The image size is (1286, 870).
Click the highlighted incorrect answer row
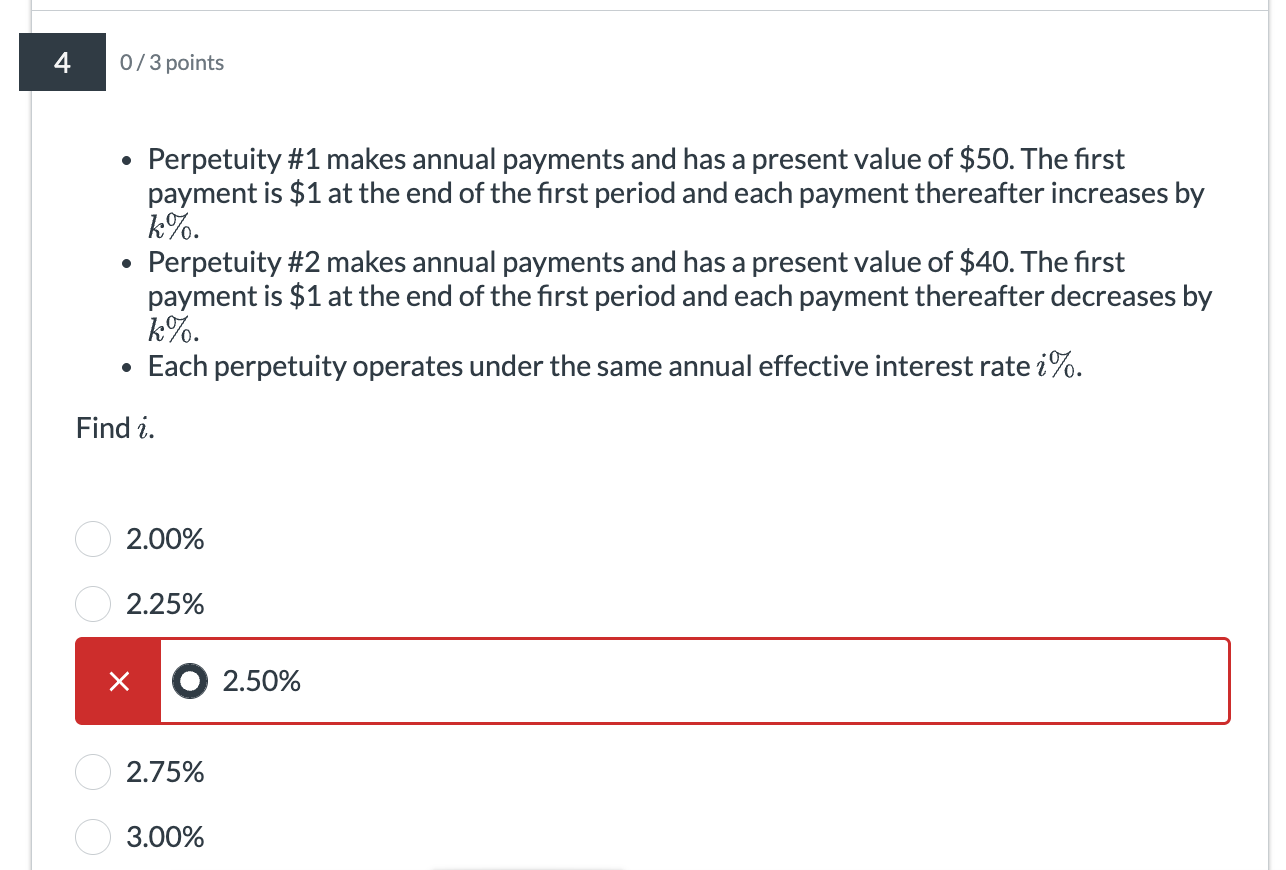650,681
